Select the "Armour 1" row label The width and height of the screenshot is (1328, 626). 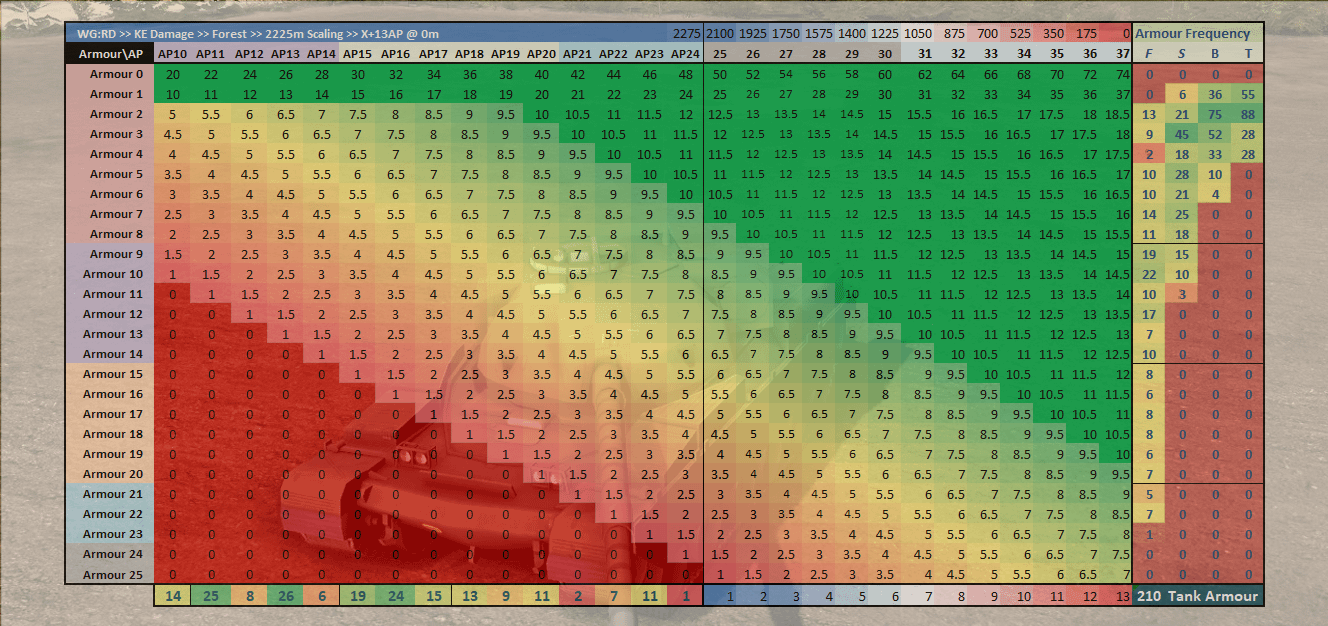(x=110, y=94)
